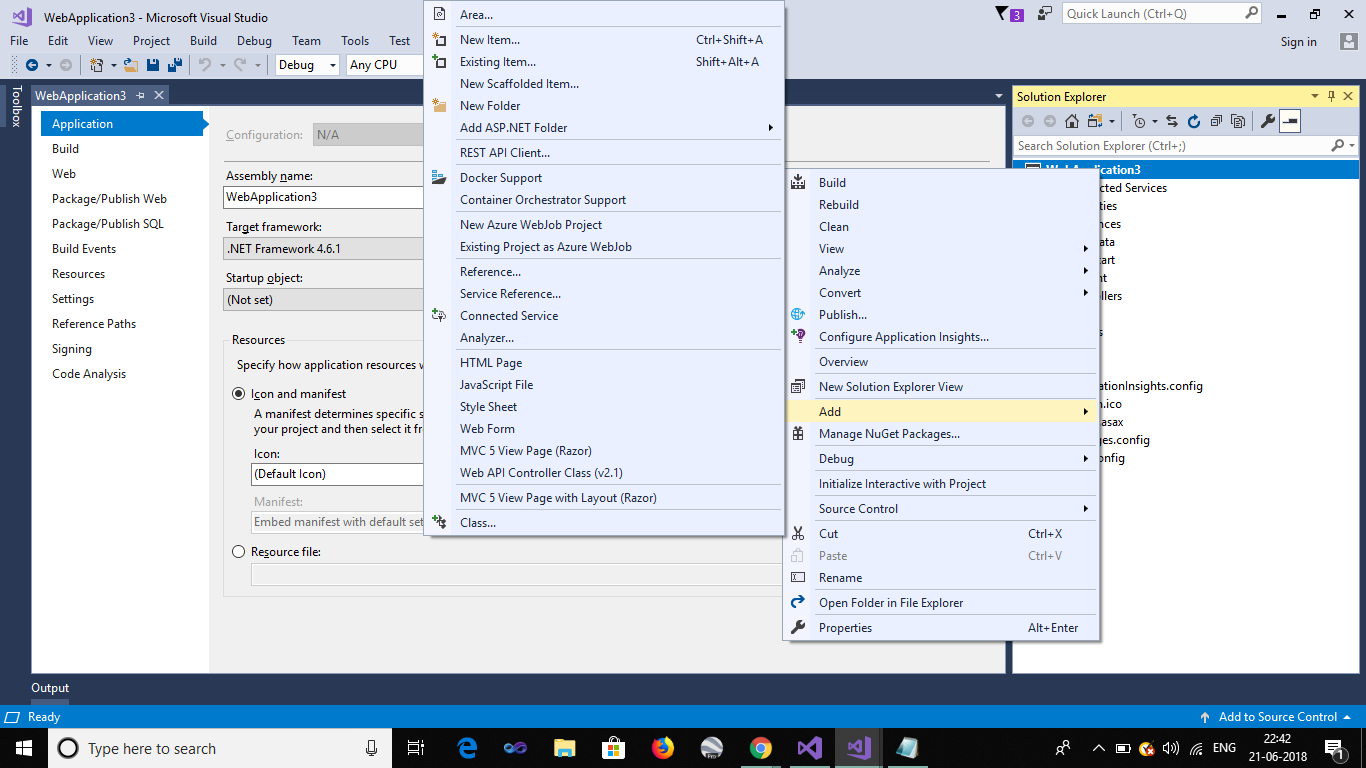Open Microsoft Store from the taskbar

coord(614,748)
